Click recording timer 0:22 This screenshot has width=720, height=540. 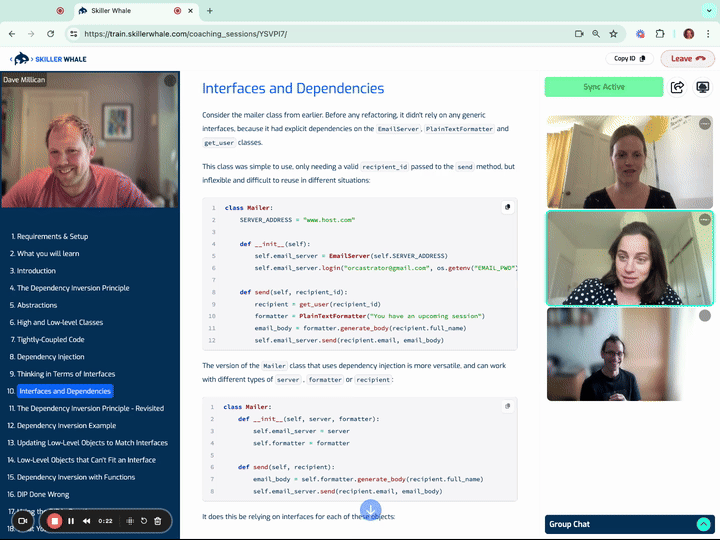[x=105, y=521]
